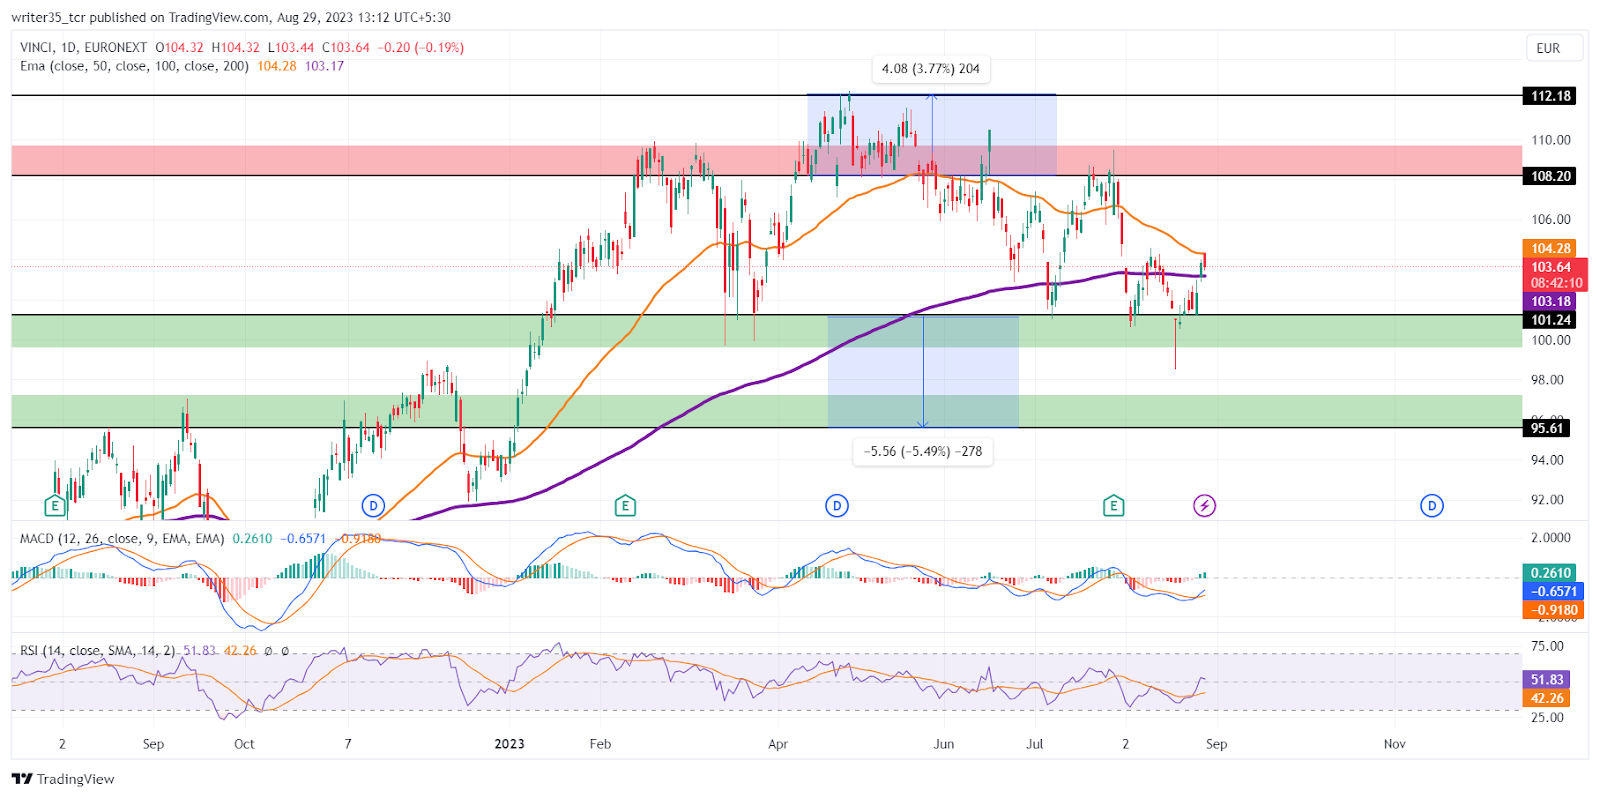Click the 94.00 price axis value
The image size is (1600, 798).
[1548, 460]
